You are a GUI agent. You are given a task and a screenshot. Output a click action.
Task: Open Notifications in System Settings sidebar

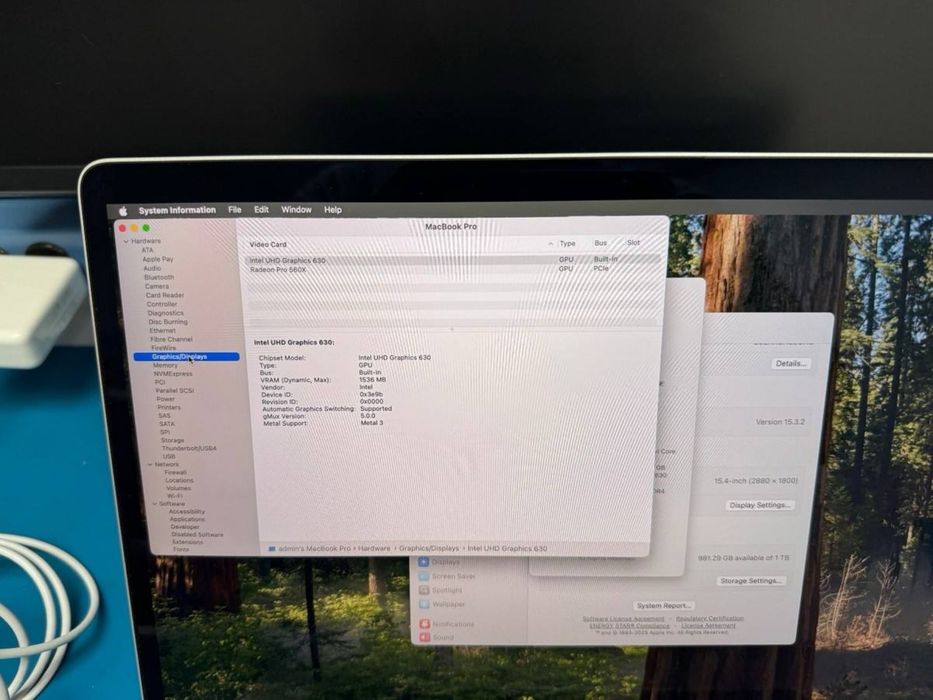(x=446, y=624)
